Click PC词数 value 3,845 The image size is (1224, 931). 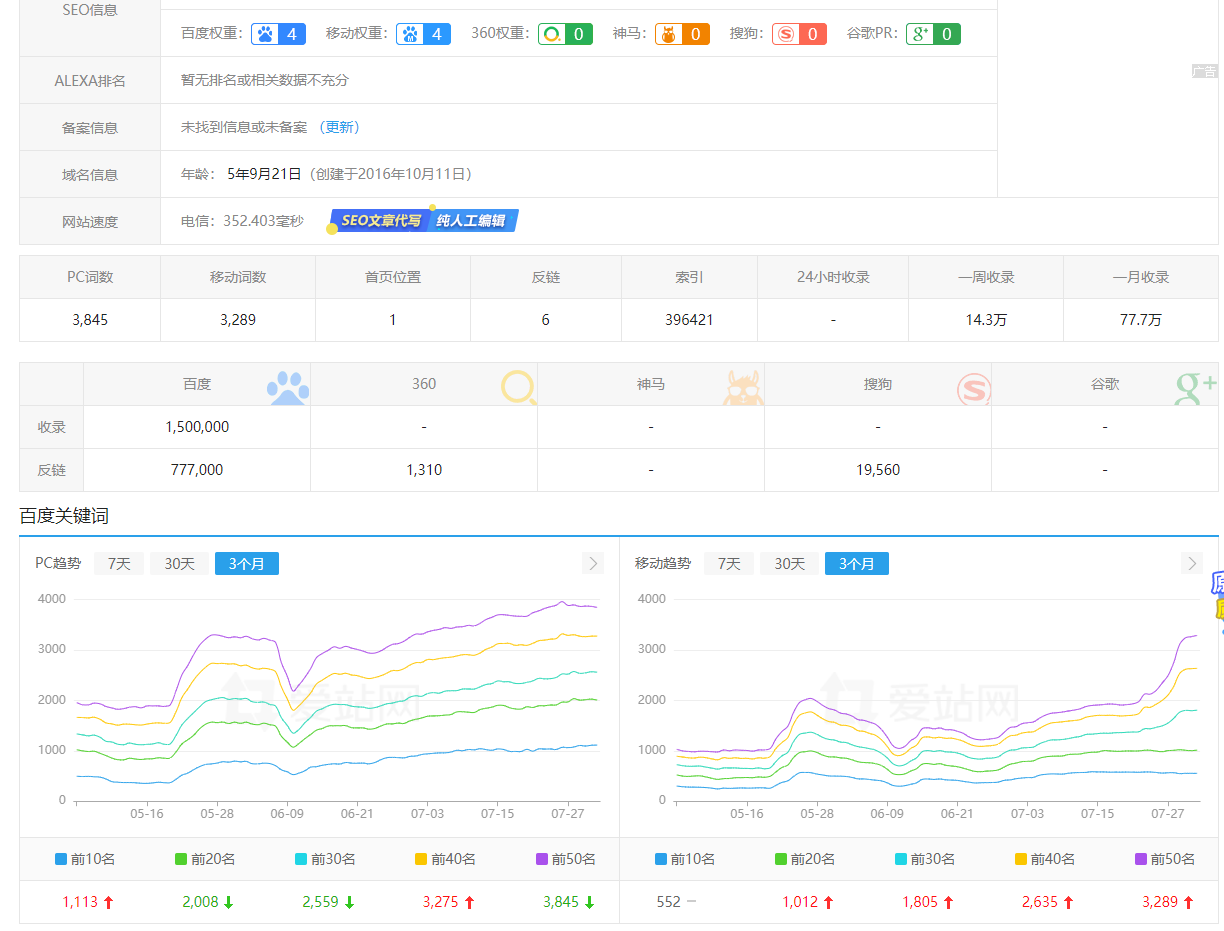(x=90, y=320)
